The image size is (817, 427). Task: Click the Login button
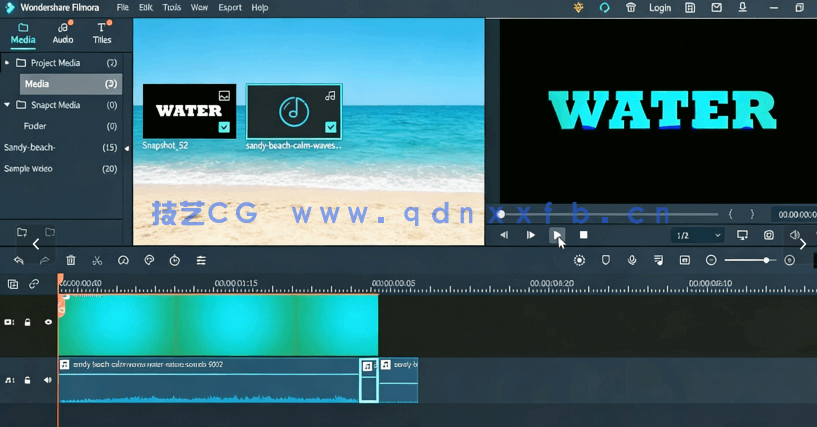(x=660, y=8)
